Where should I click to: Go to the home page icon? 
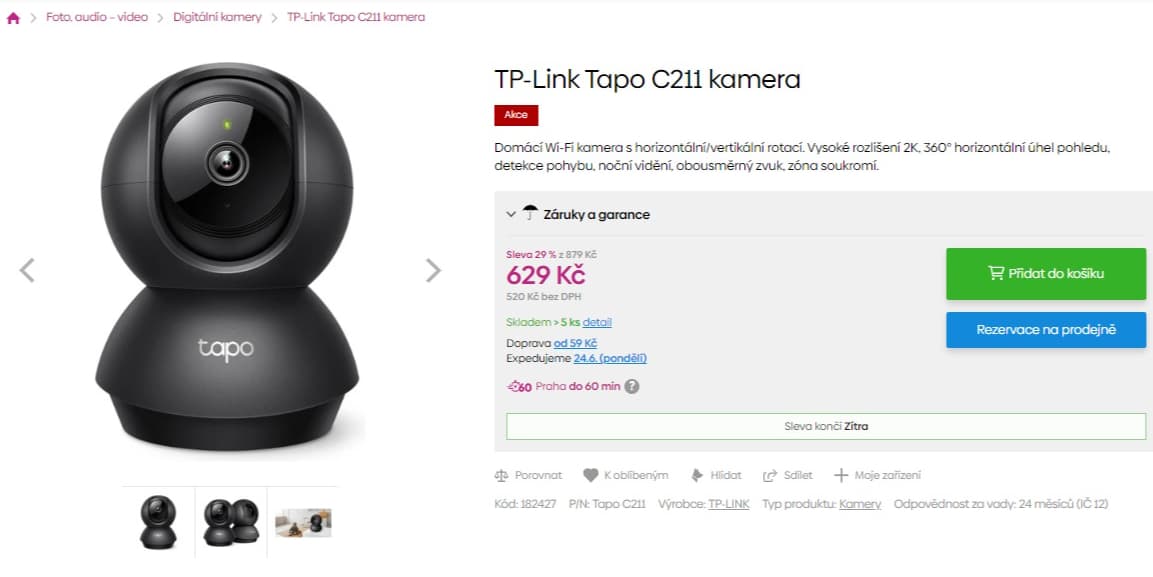(x=13, y=18)
